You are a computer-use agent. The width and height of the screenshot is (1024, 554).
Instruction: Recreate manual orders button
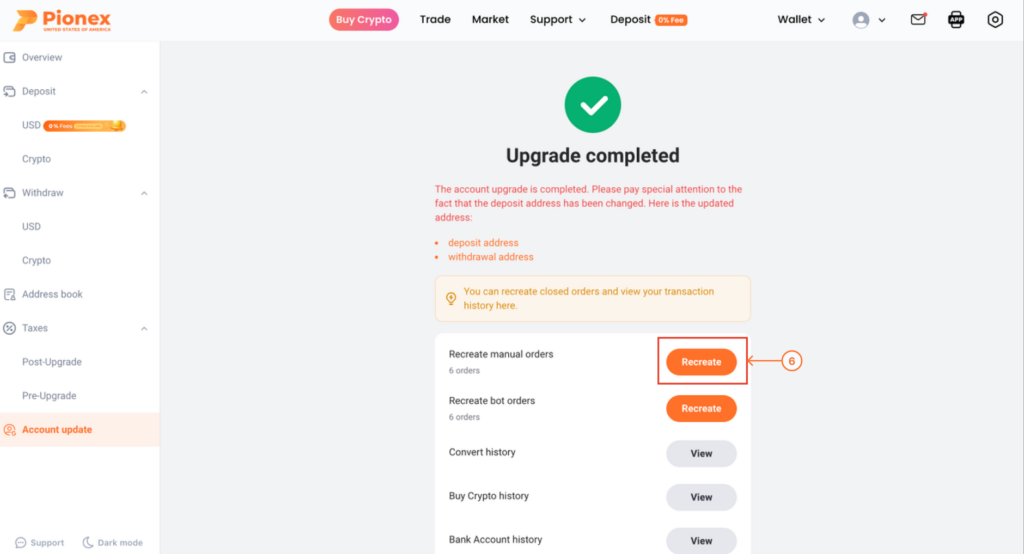tap(701, 362)
